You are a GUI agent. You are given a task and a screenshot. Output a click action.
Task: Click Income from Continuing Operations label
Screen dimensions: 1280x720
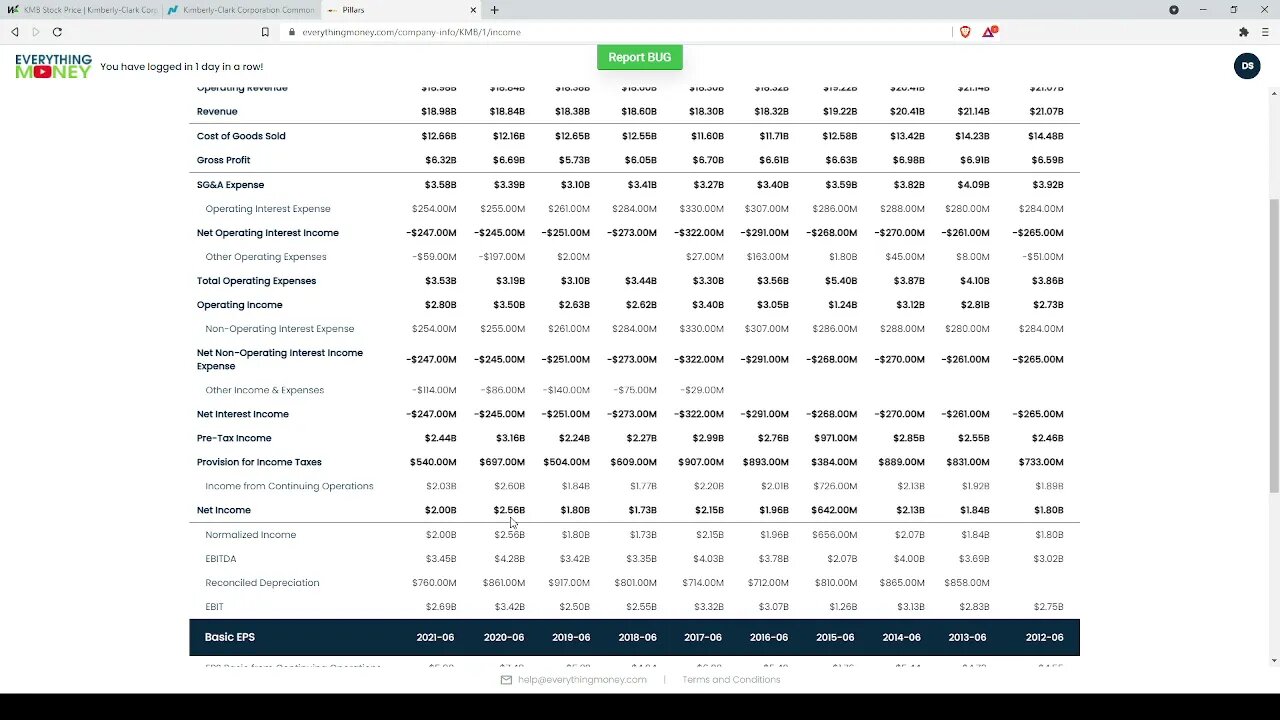(289, 486)
